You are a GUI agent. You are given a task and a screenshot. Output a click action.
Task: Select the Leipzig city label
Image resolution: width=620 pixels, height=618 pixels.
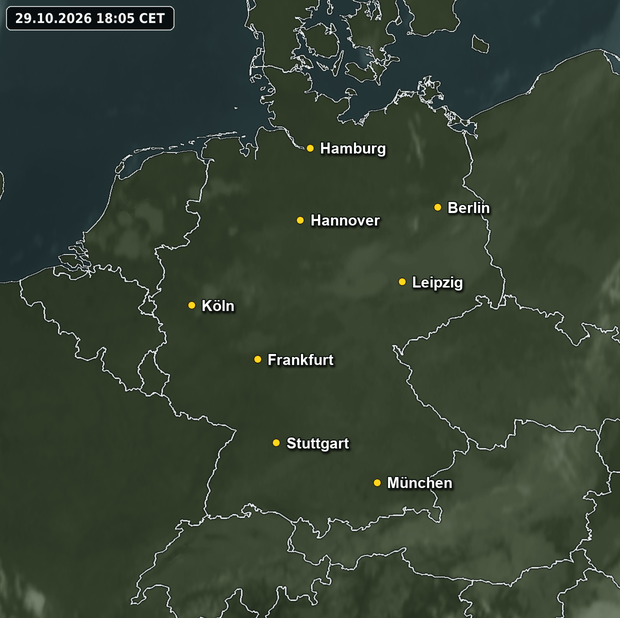click(437, 283)
